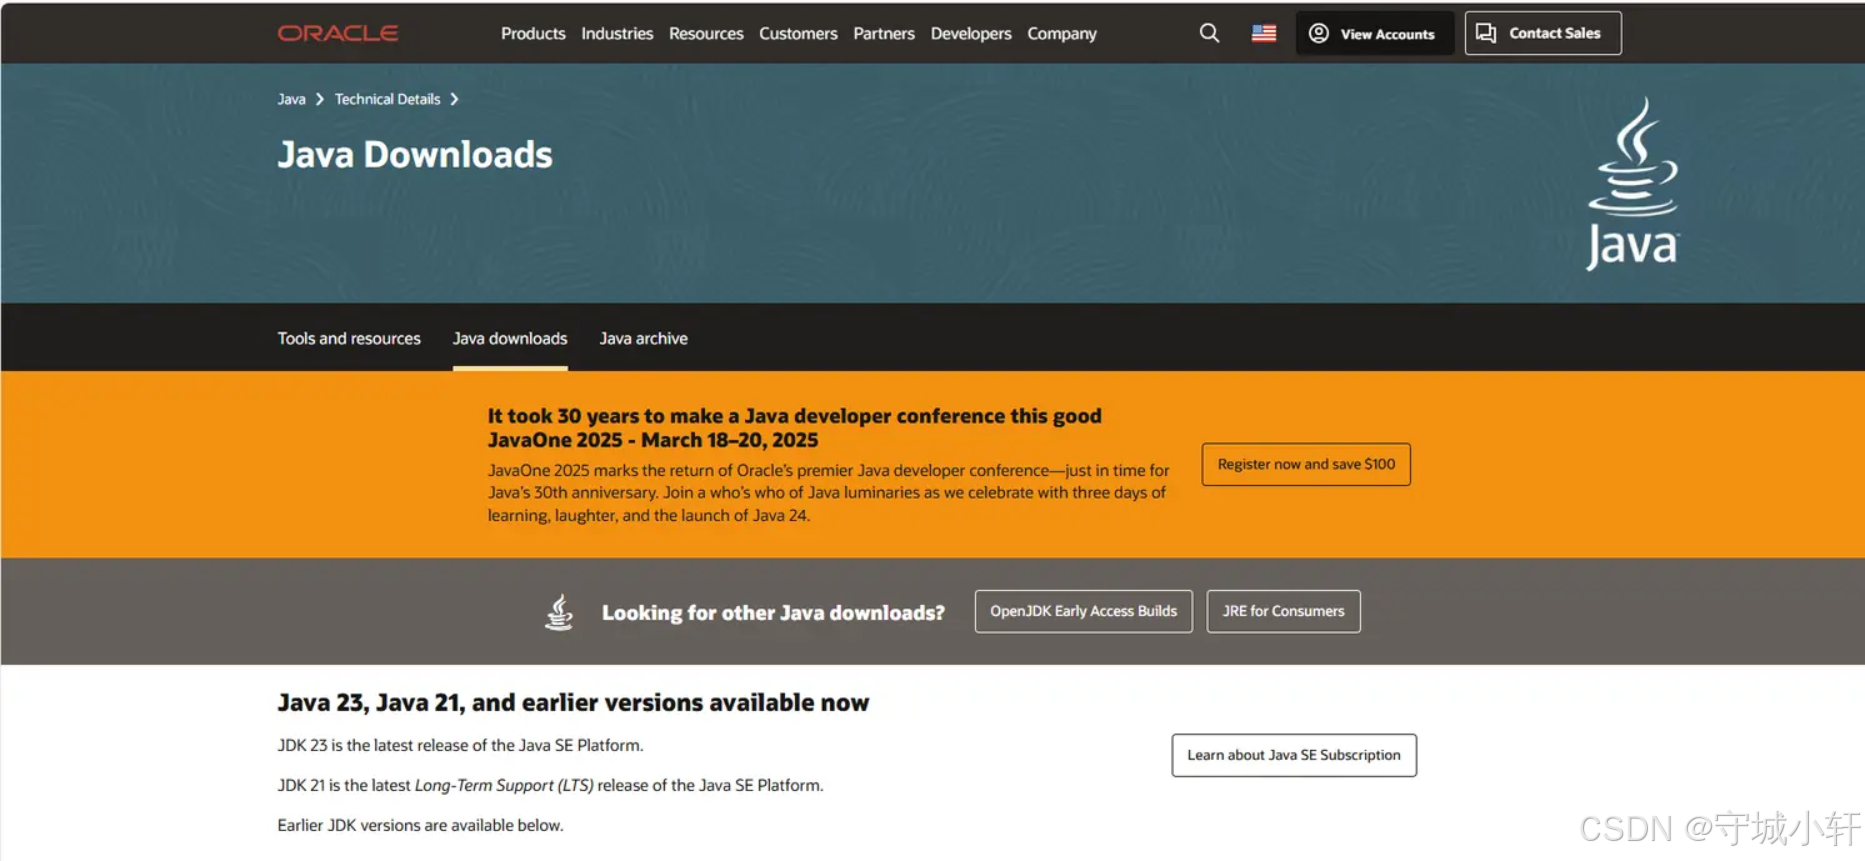This screenshot has height=861, width=1865.
Task: Click the Long-Term Support (LTS) italic text
Action: pos(504,785)
